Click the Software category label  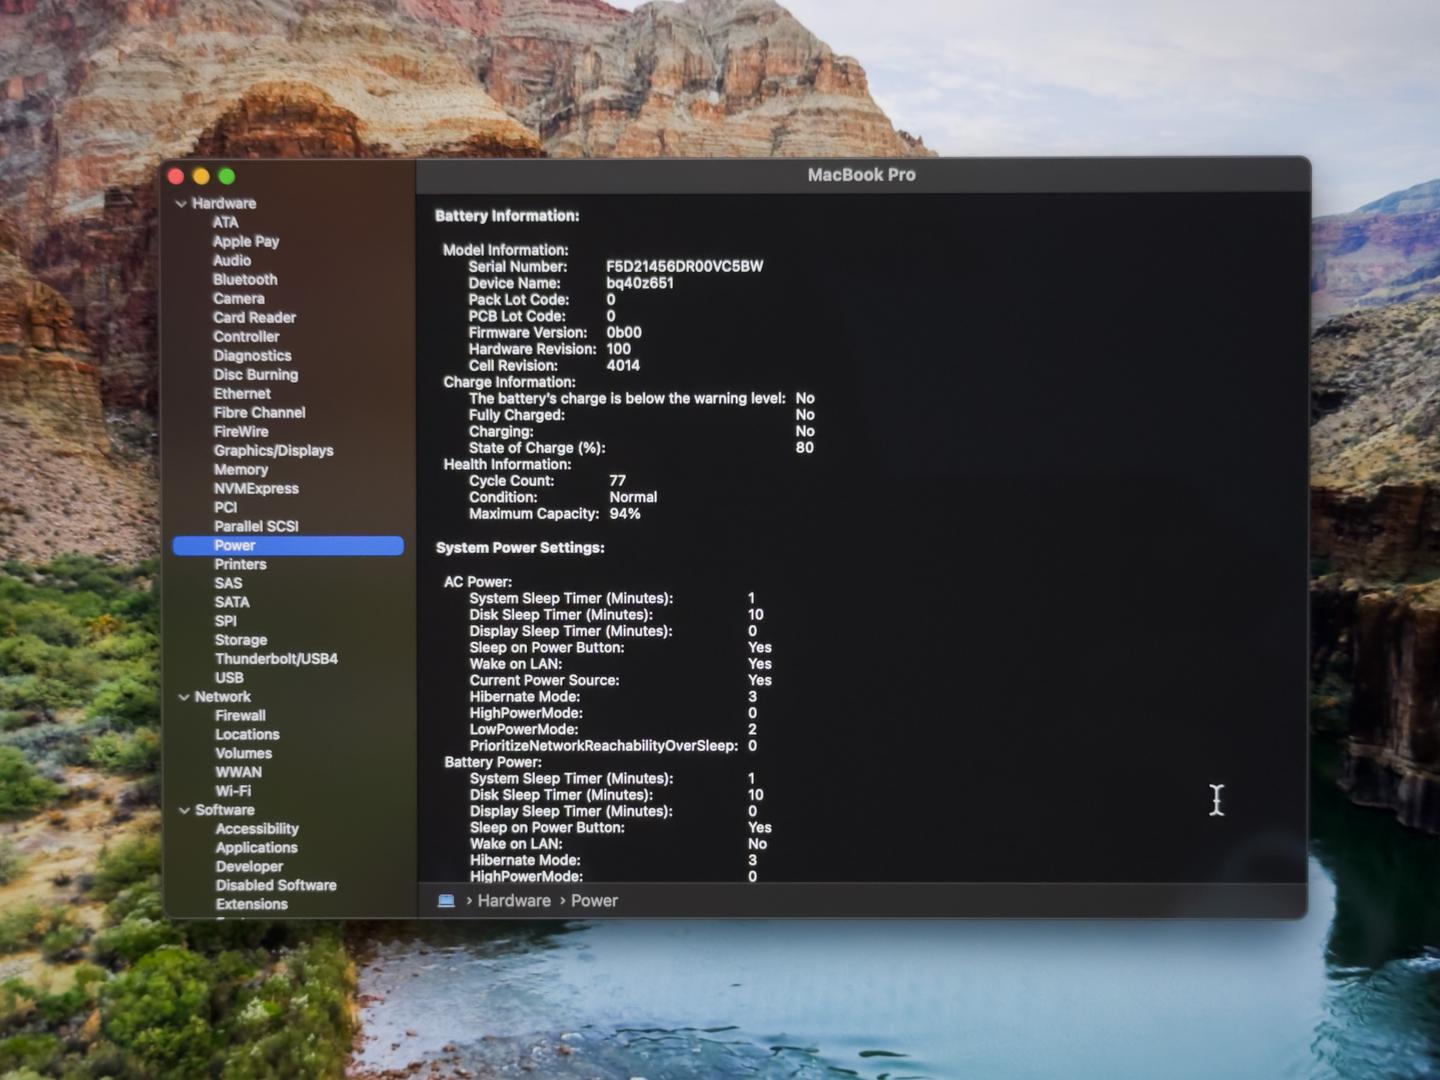[225, 811]
